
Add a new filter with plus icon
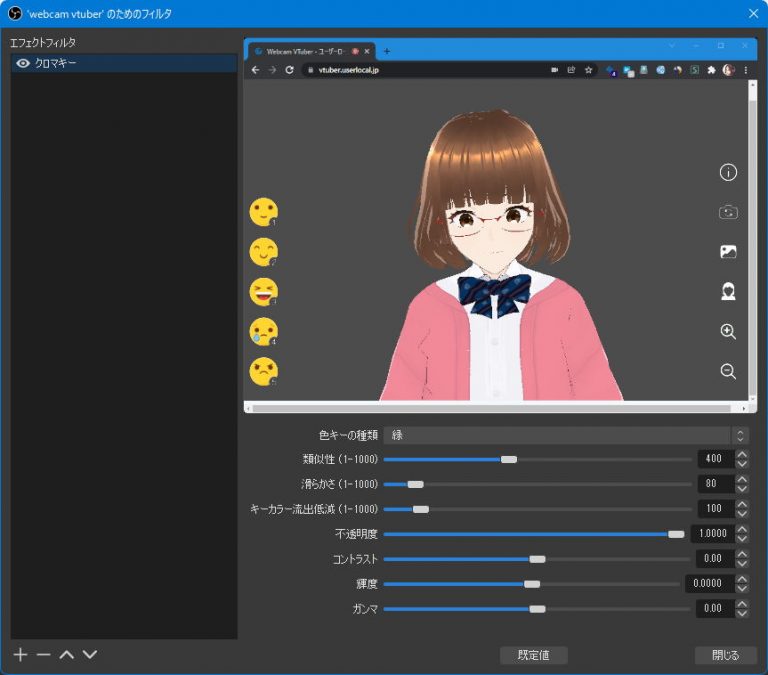point(21,654)
